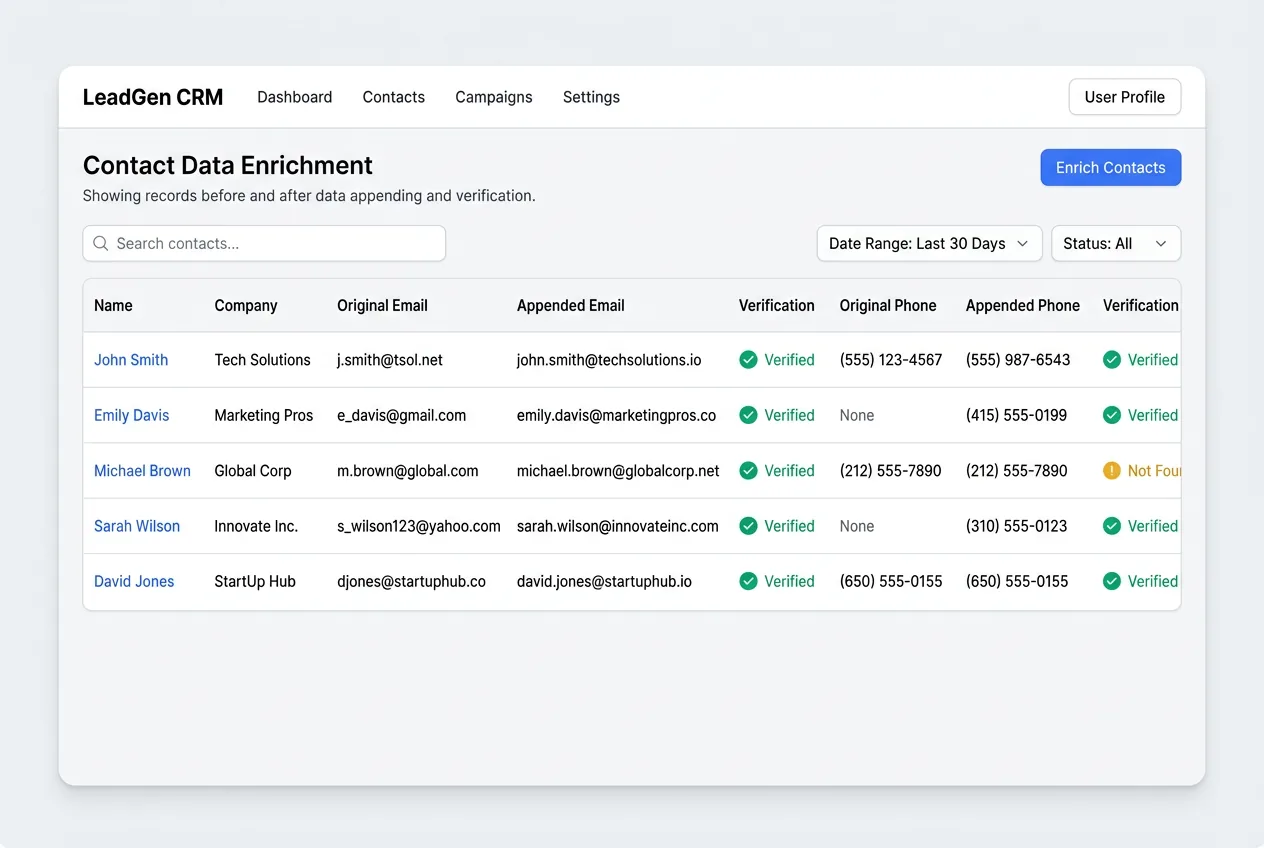The width and height of the screenshot is (1264, 848).
Task: Navigate to the Dashboard tab
Action: click(294, 97)
